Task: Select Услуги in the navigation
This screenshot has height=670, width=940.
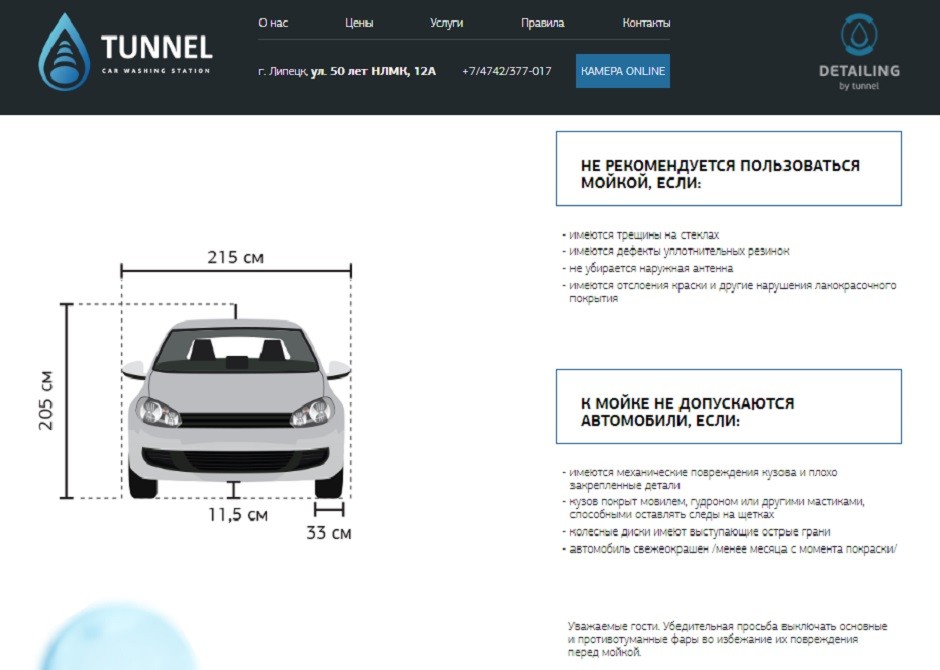Action: coord(446,23)
